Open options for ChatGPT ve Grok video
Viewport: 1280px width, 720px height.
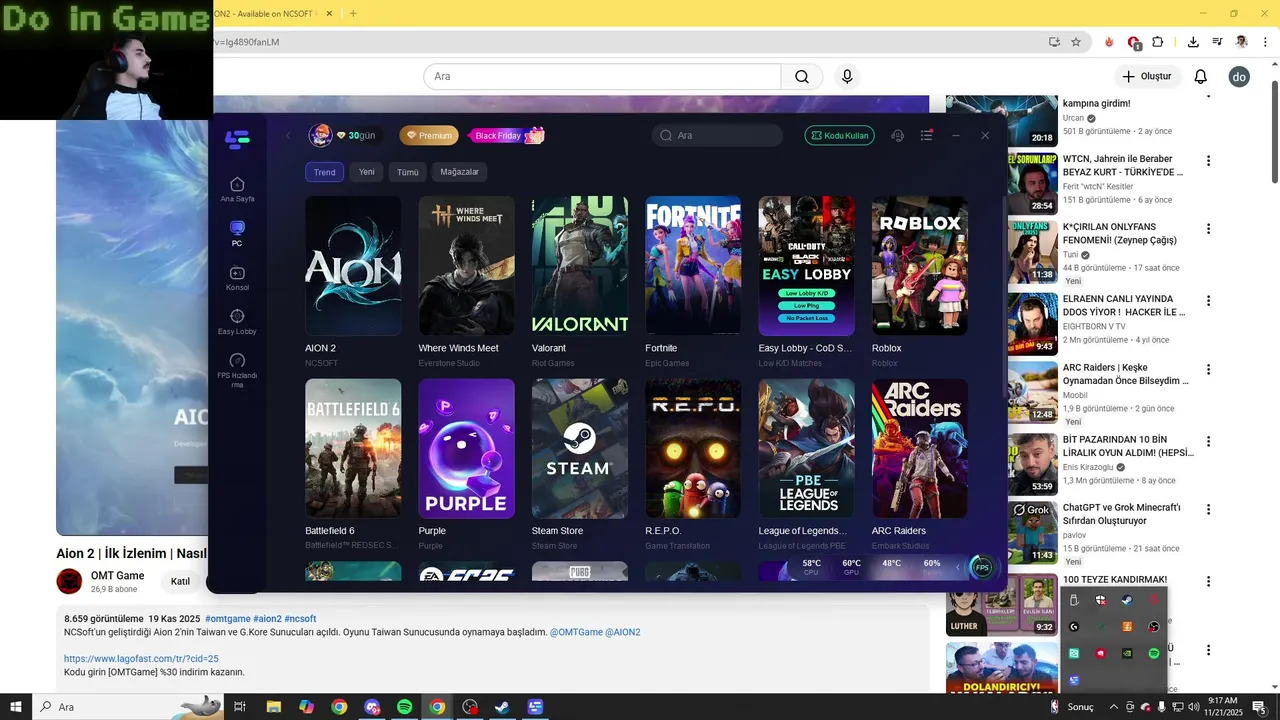(x=1208, y=509)
